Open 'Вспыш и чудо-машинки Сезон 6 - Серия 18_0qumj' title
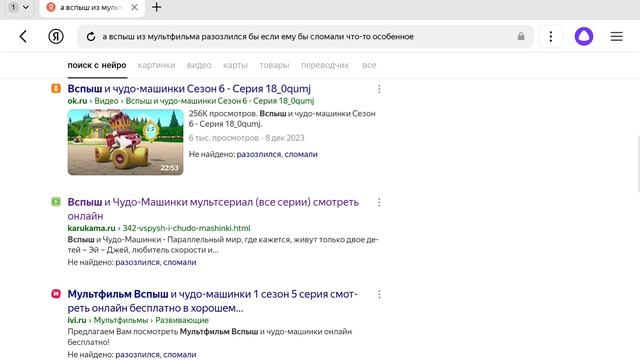Screen dimensions: 640x360 point(189,89)
